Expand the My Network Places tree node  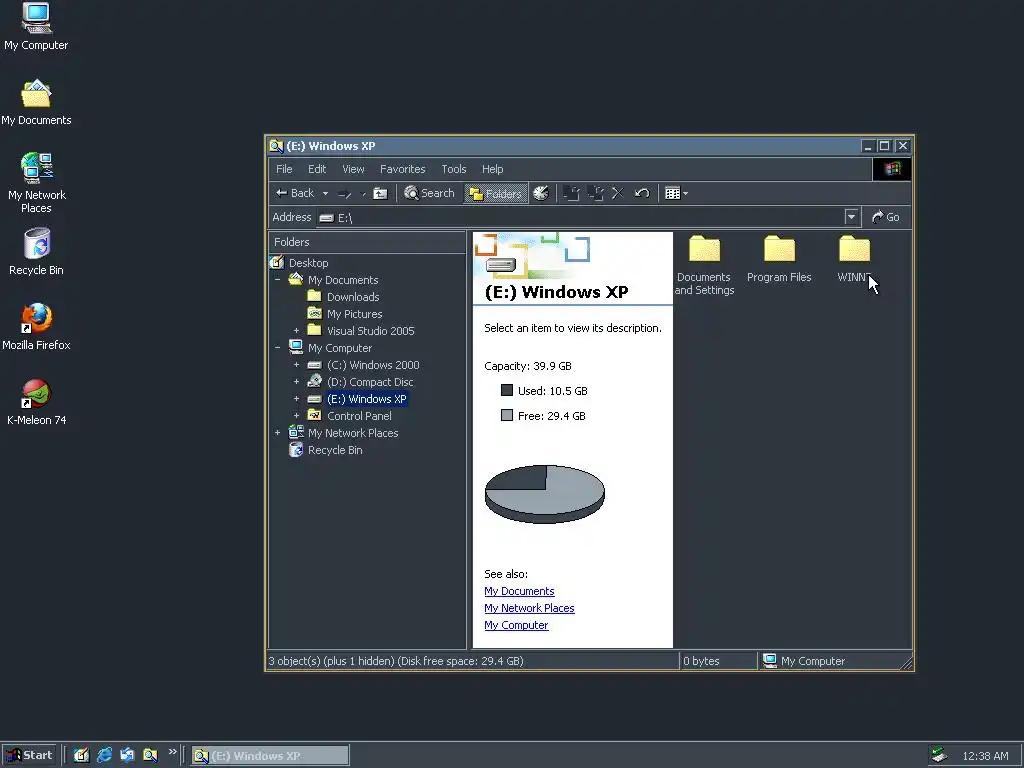[x=278, y=432]
